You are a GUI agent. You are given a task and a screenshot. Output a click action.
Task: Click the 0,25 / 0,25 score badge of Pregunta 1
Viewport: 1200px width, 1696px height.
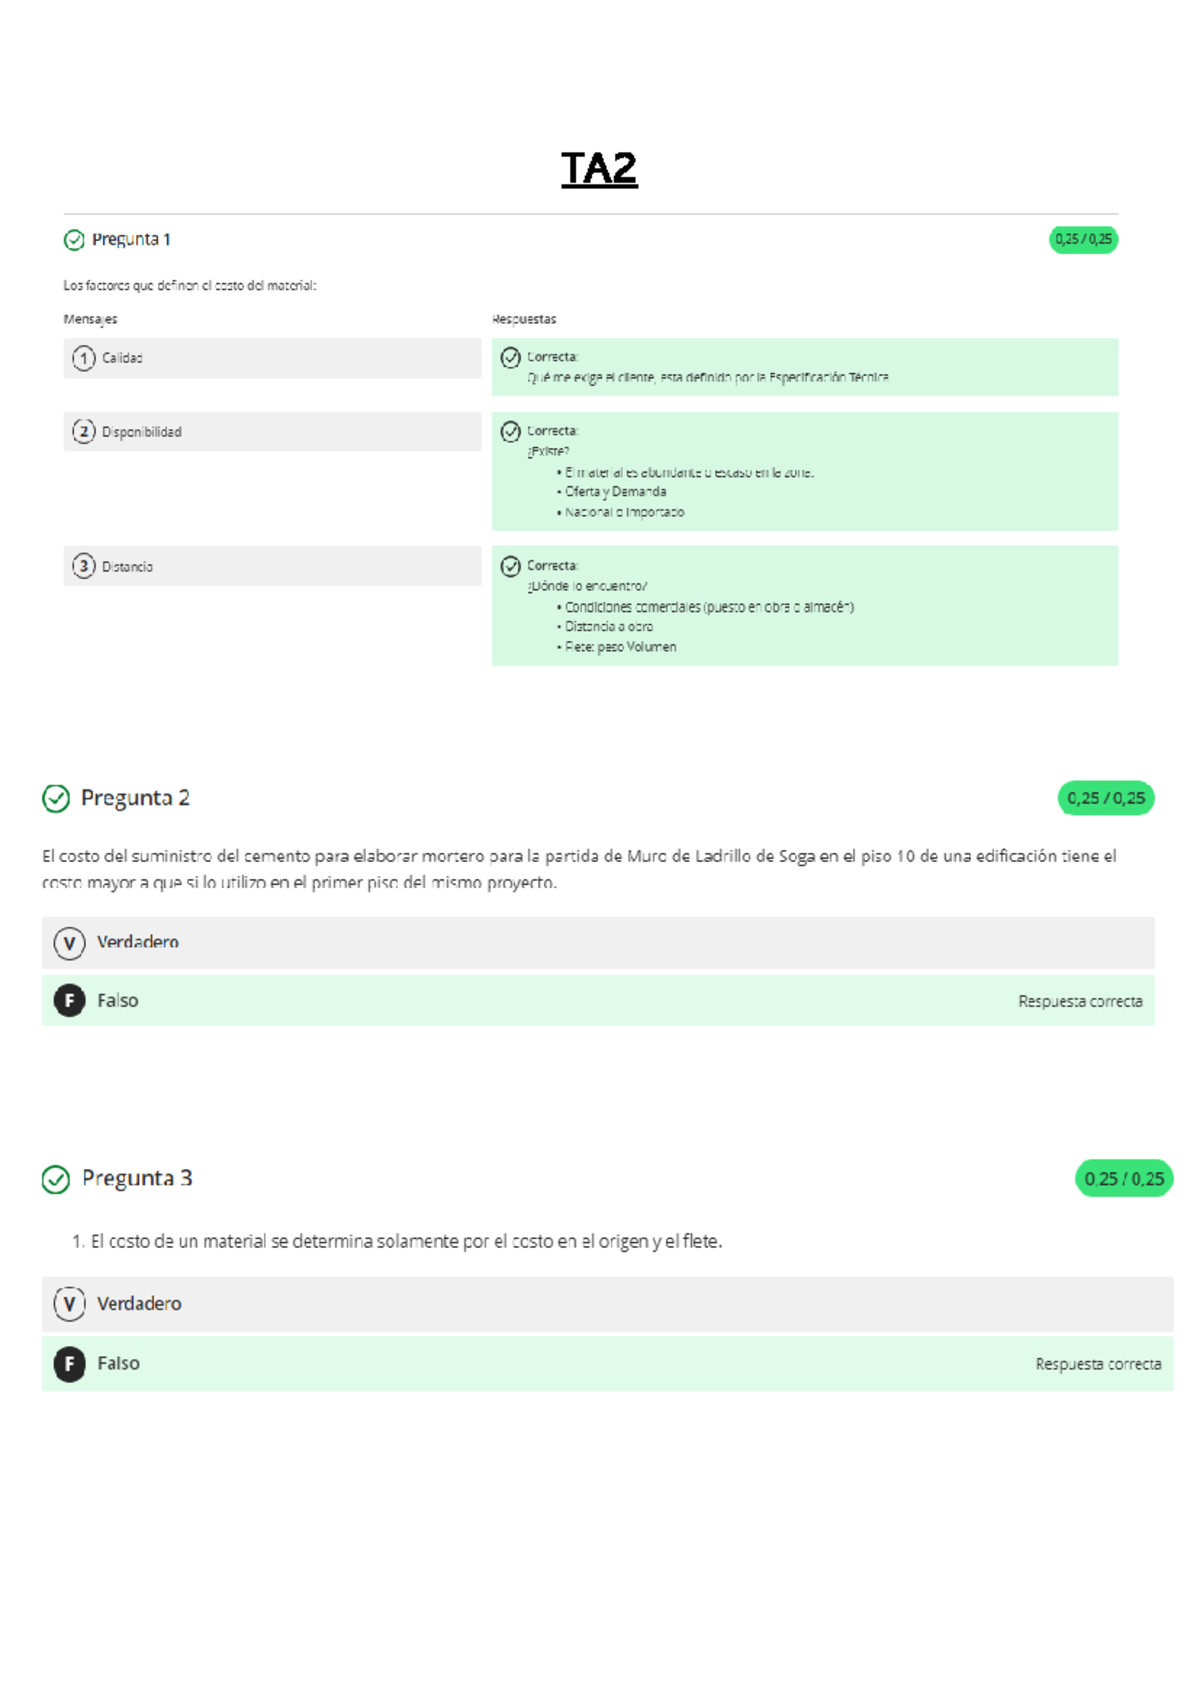point(1083,240)
